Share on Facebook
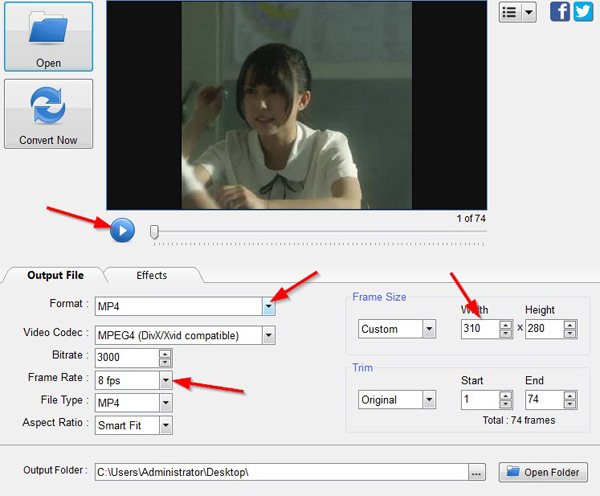The image size is (600, 496). tap(559, 11)
